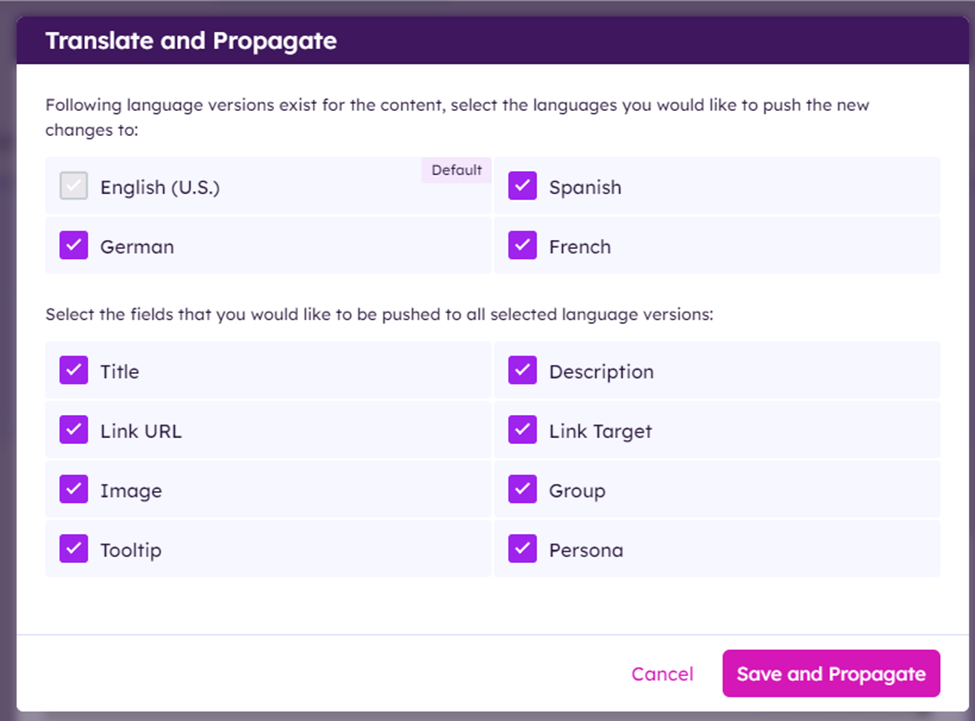
Task: Uncheck the Tooltip field checkbox
Action: [74, 549]
